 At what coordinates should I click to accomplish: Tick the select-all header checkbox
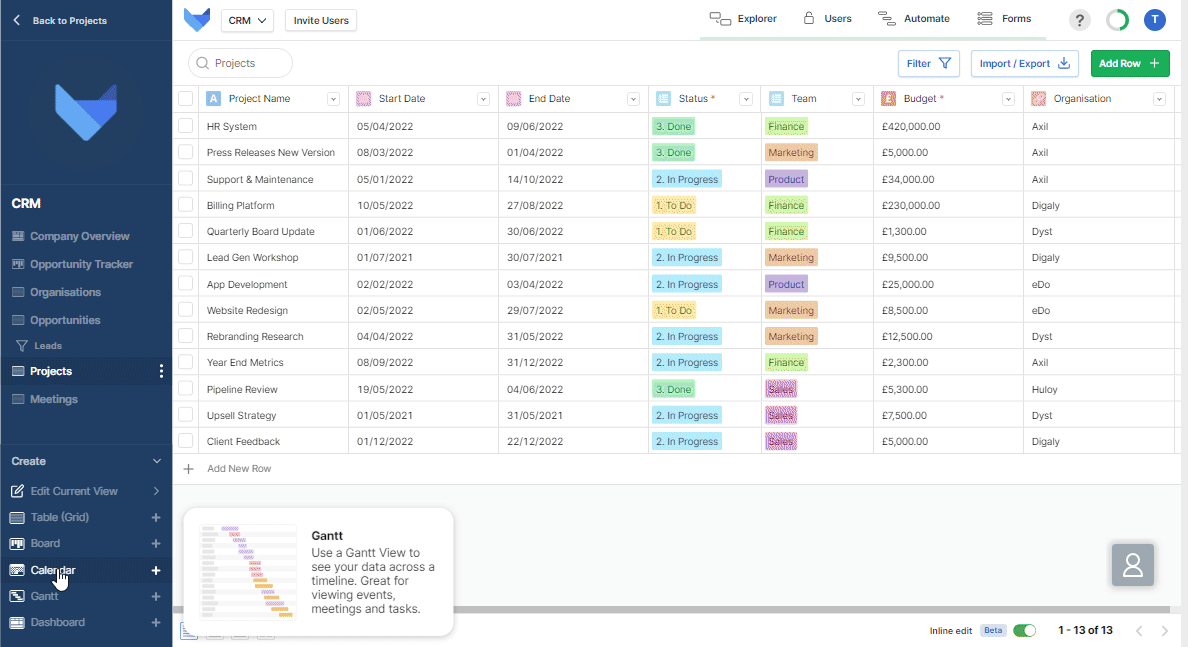tap(185, 98)
